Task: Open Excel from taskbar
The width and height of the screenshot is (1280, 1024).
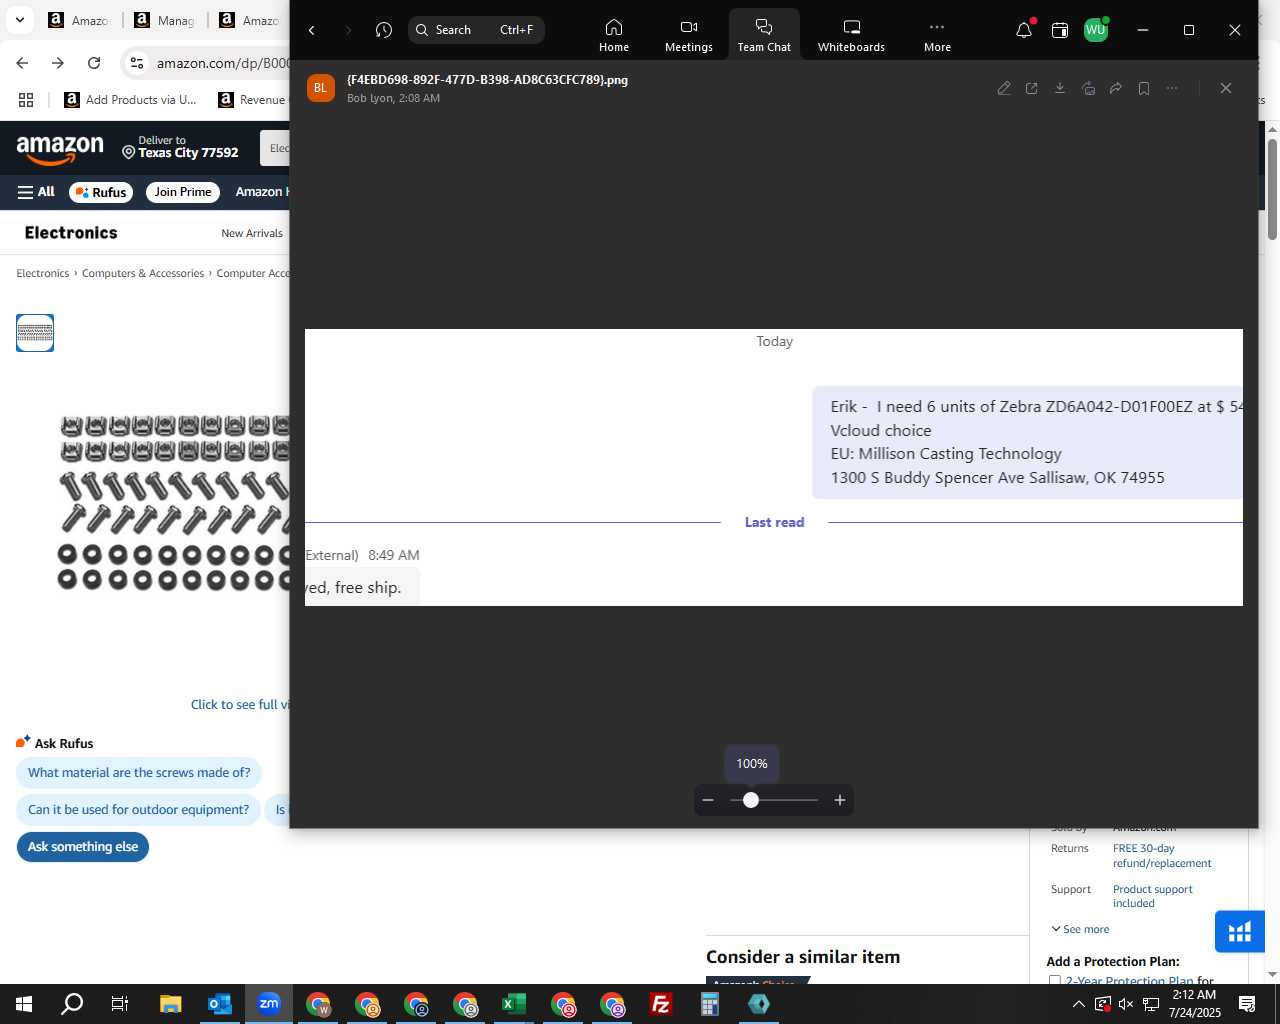Action: 514,1004
